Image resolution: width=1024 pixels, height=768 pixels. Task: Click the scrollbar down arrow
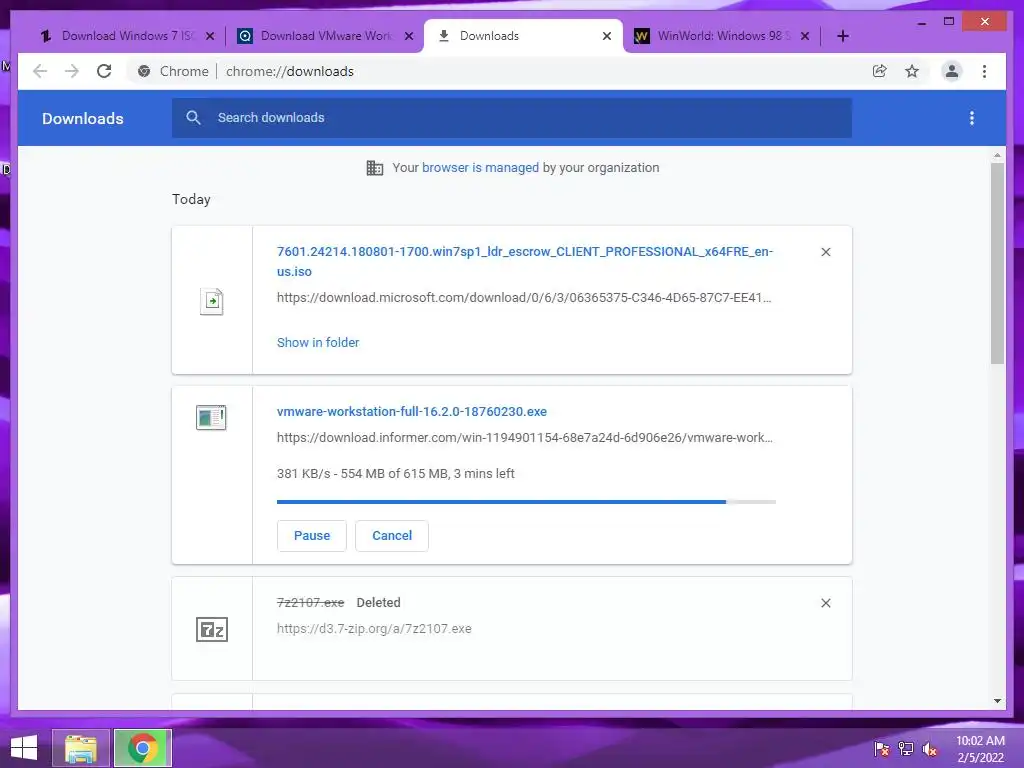[x=997, y=701]
